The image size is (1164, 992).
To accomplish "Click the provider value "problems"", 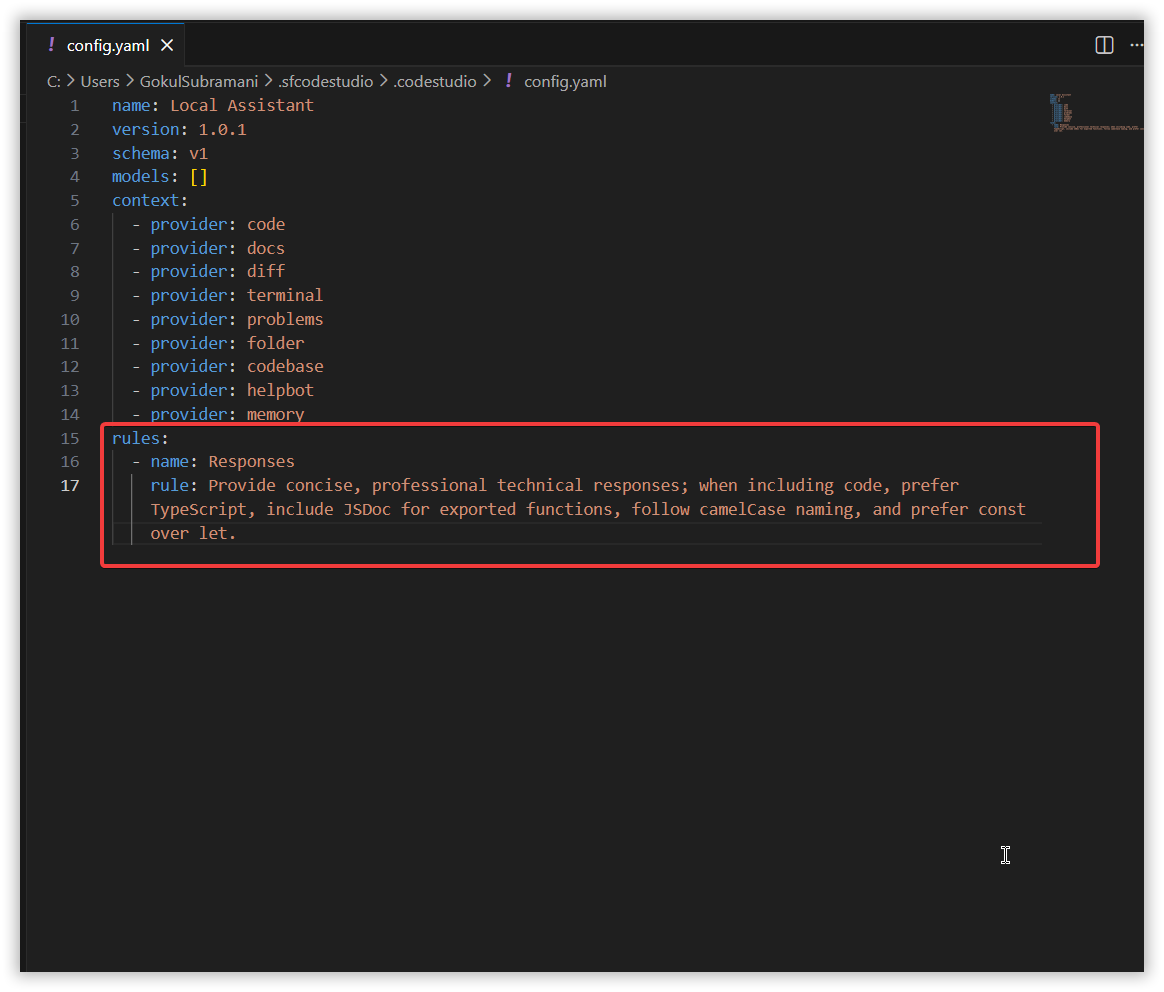I will (x=285, y=319).
